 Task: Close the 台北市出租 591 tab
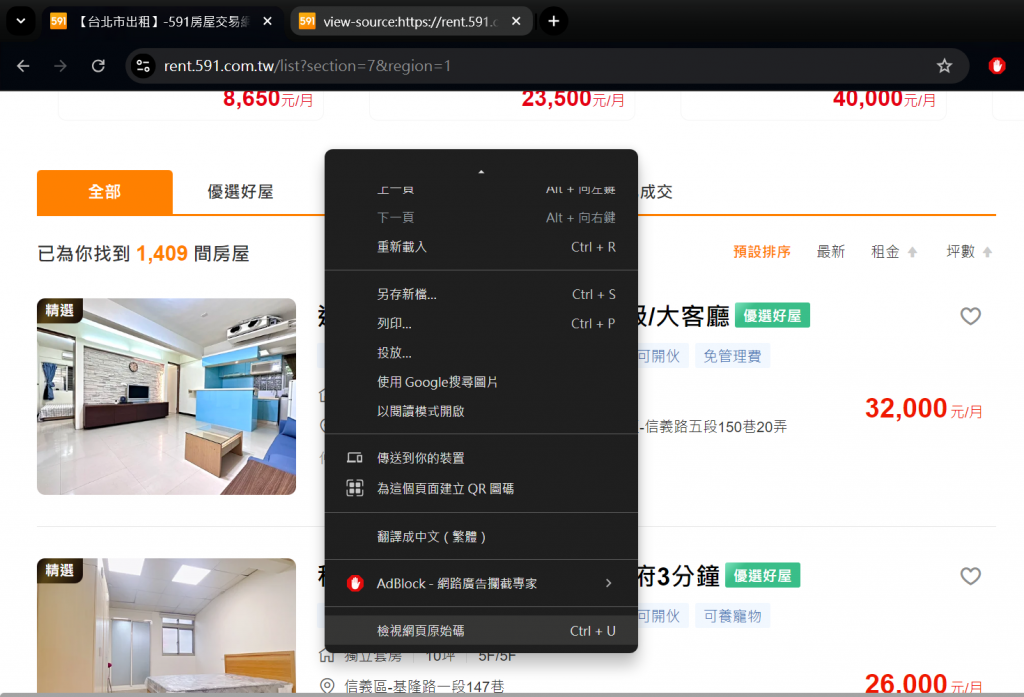pyautogui.click(x=267, y=22)
